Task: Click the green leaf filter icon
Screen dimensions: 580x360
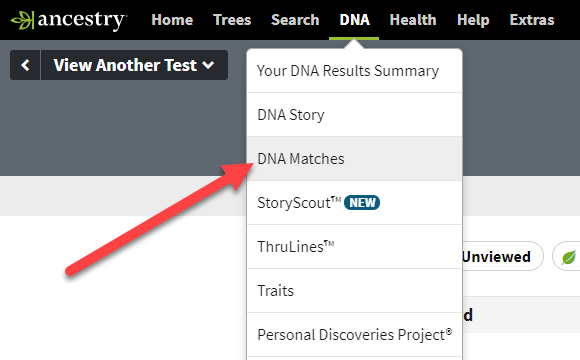Action: point(568,256)
